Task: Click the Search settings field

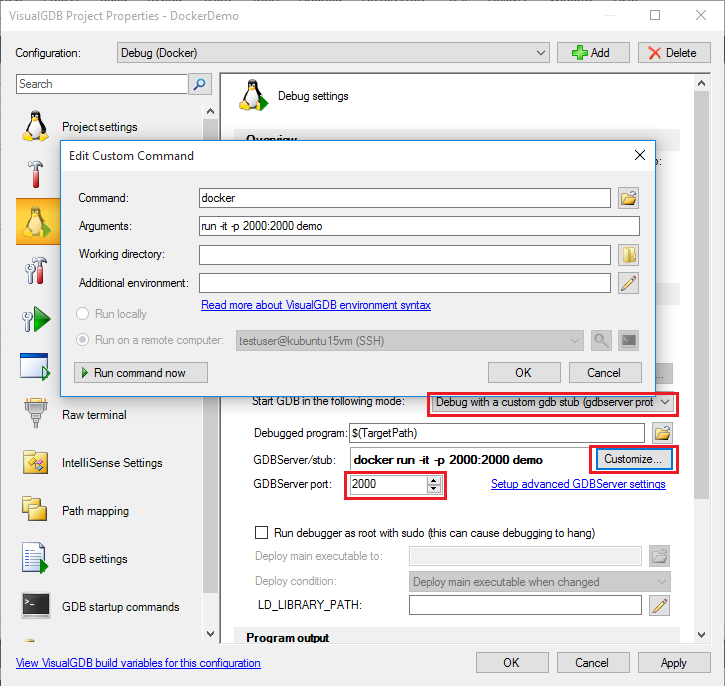Action: click(x=102, y=84)
